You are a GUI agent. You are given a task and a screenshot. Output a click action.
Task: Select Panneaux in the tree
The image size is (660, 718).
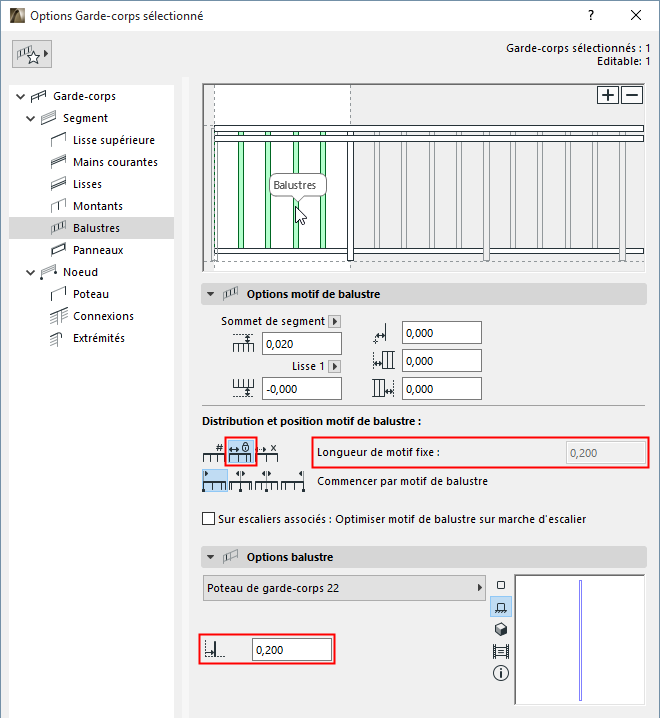[98, 250]
